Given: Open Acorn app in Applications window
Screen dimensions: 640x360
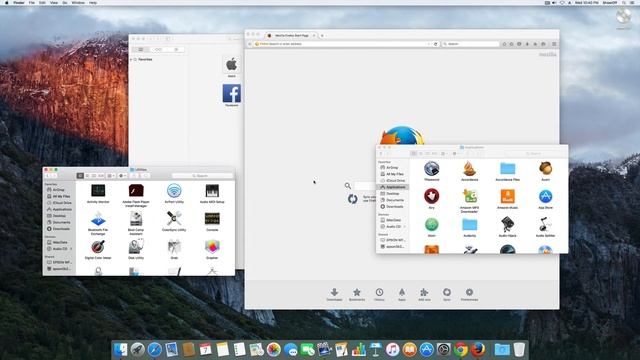Looking at the screenshot, I should coord(545,168).
